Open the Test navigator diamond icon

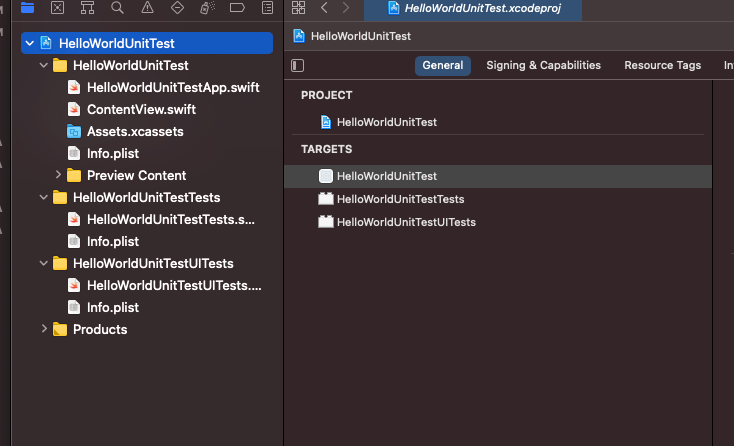177,8
